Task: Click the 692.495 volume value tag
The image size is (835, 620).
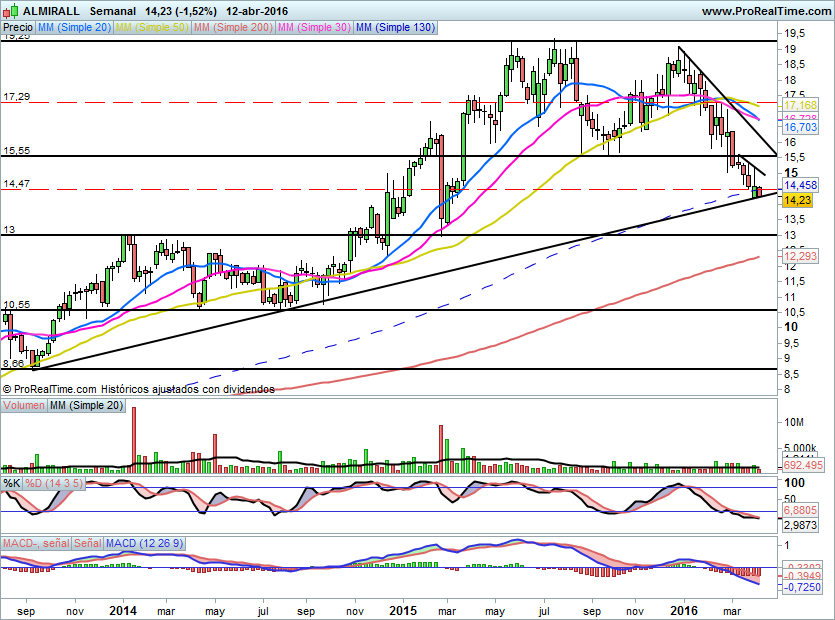Action: (803, 465)
